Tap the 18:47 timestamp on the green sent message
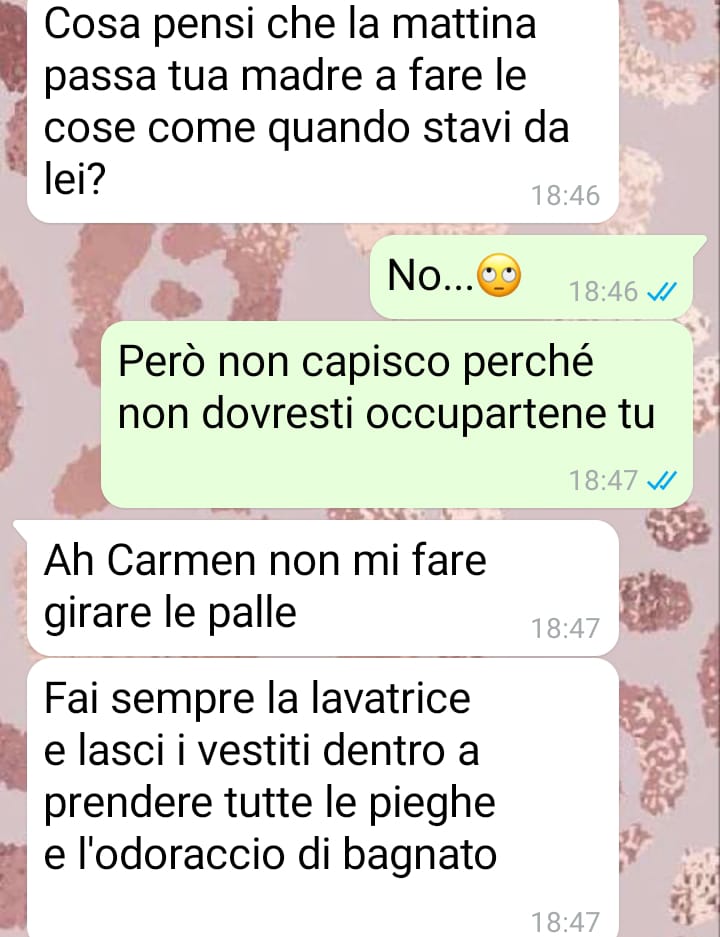This screenshot has width=720, height=937. coord(603,480)
